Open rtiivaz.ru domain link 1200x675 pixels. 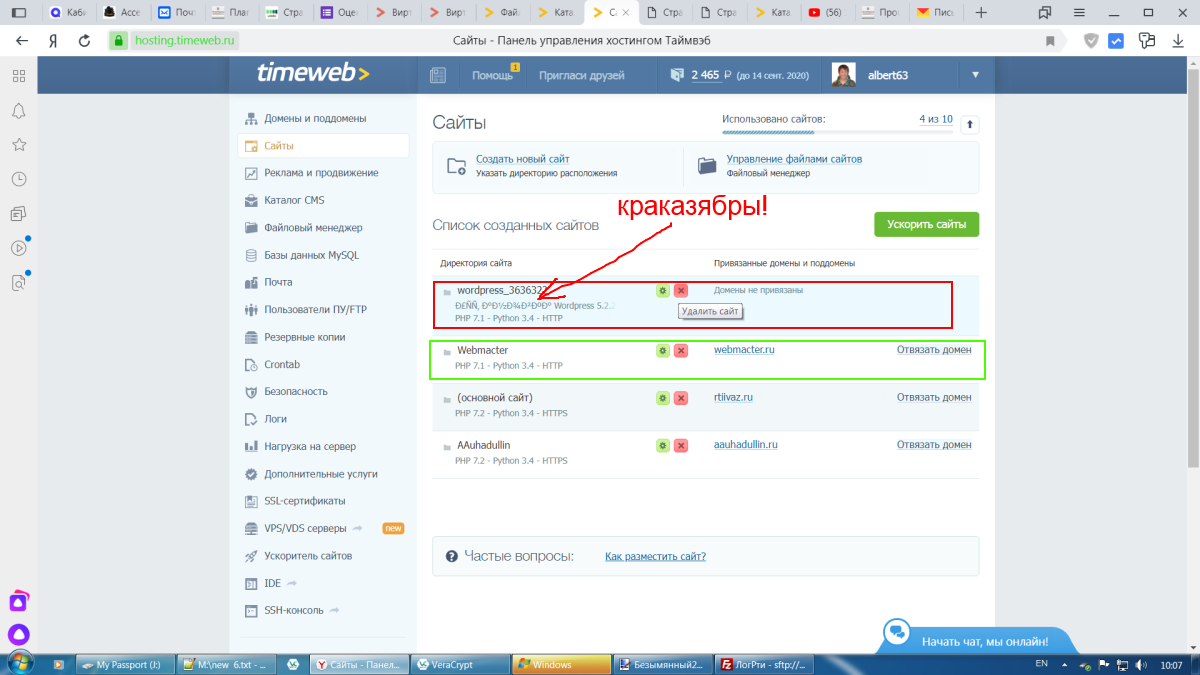pos(733,397)
